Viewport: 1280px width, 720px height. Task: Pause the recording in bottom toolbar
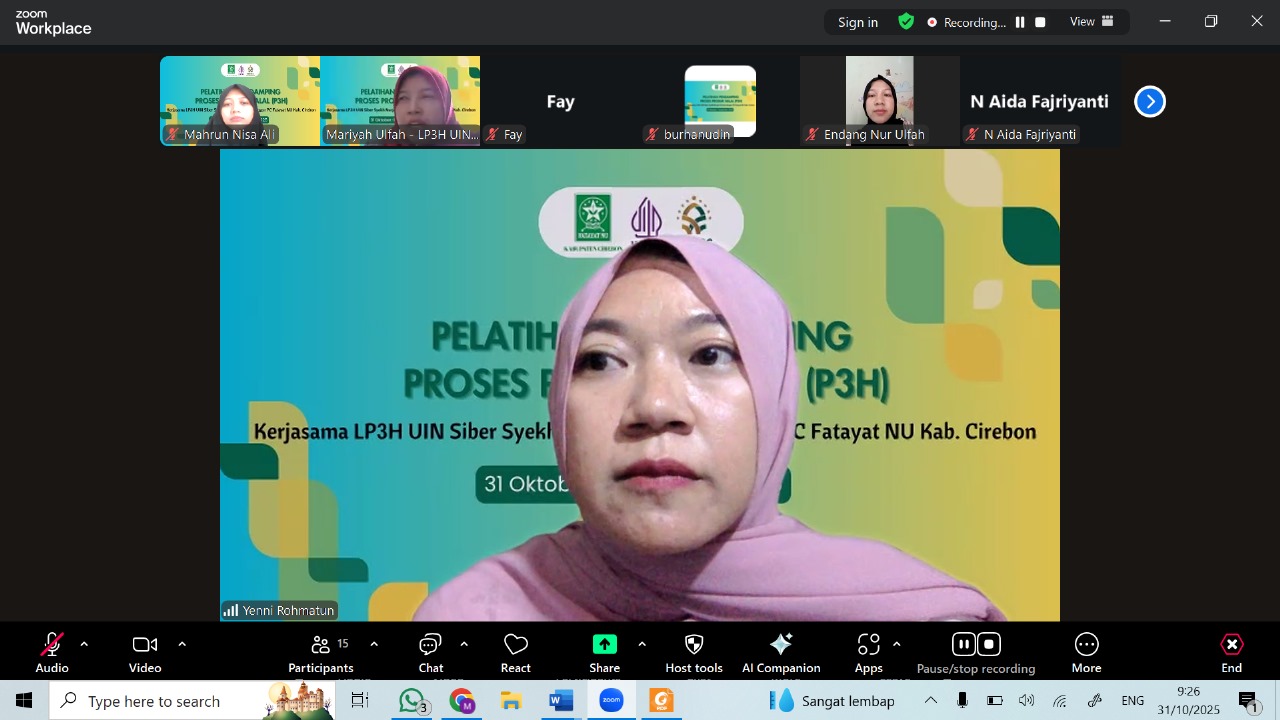963,644
